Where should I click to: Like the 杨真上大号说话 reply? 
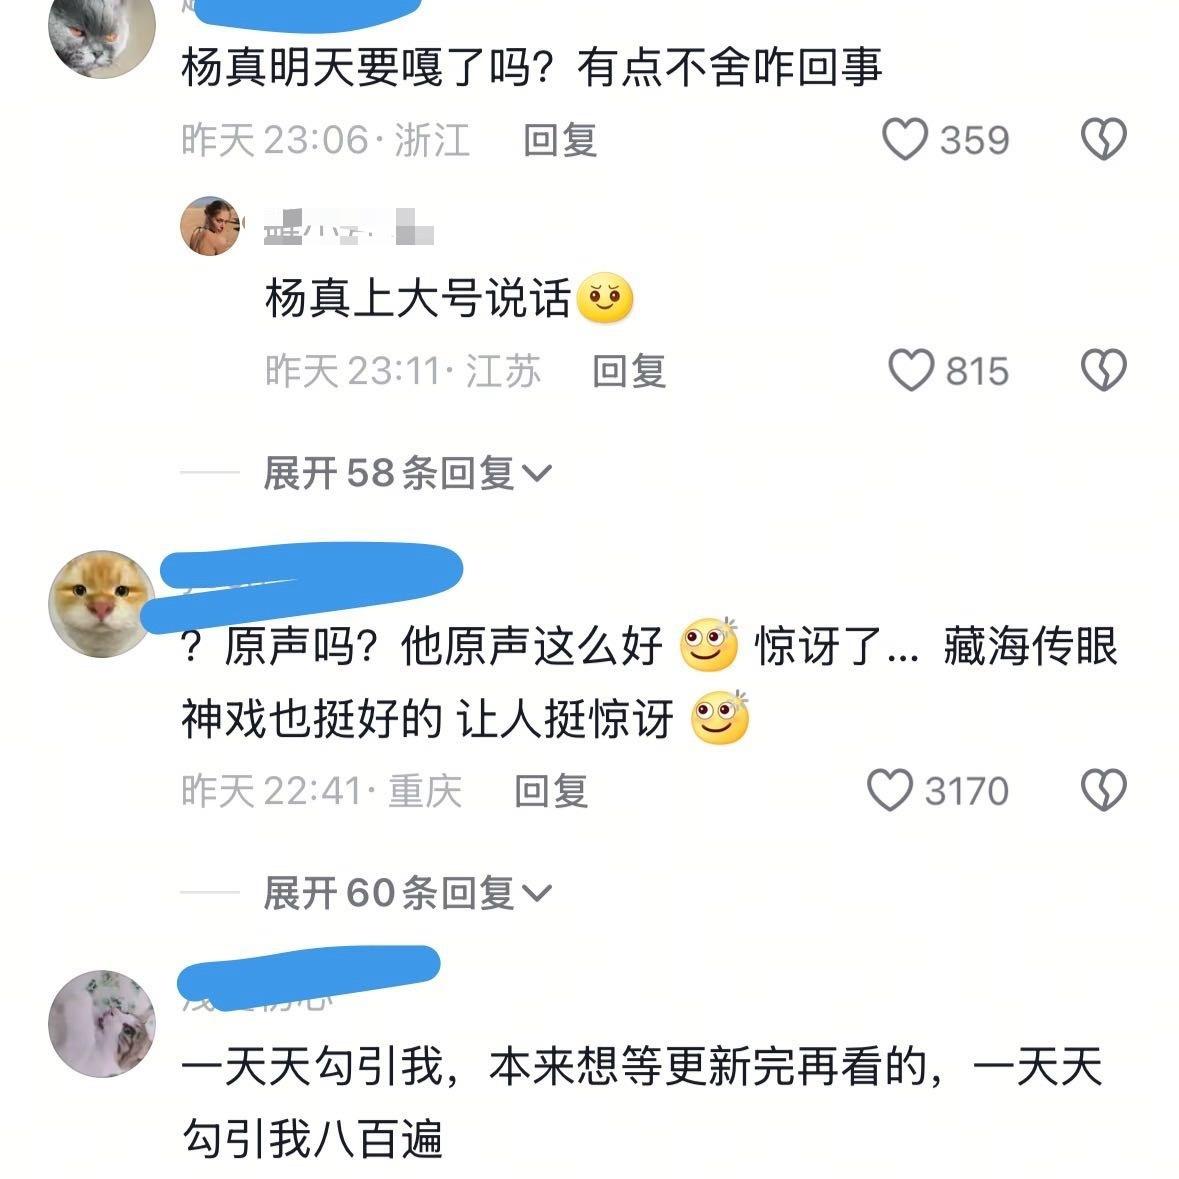click(911, 370)
